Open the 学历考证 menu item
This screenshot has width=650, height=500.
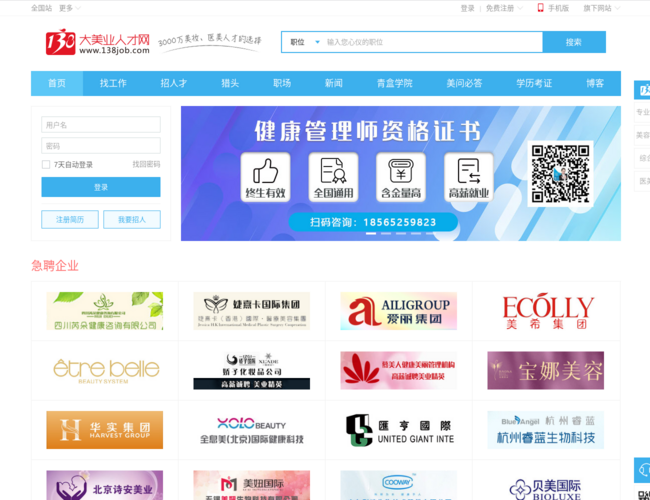pyautogui.click(x=534, y=83)
